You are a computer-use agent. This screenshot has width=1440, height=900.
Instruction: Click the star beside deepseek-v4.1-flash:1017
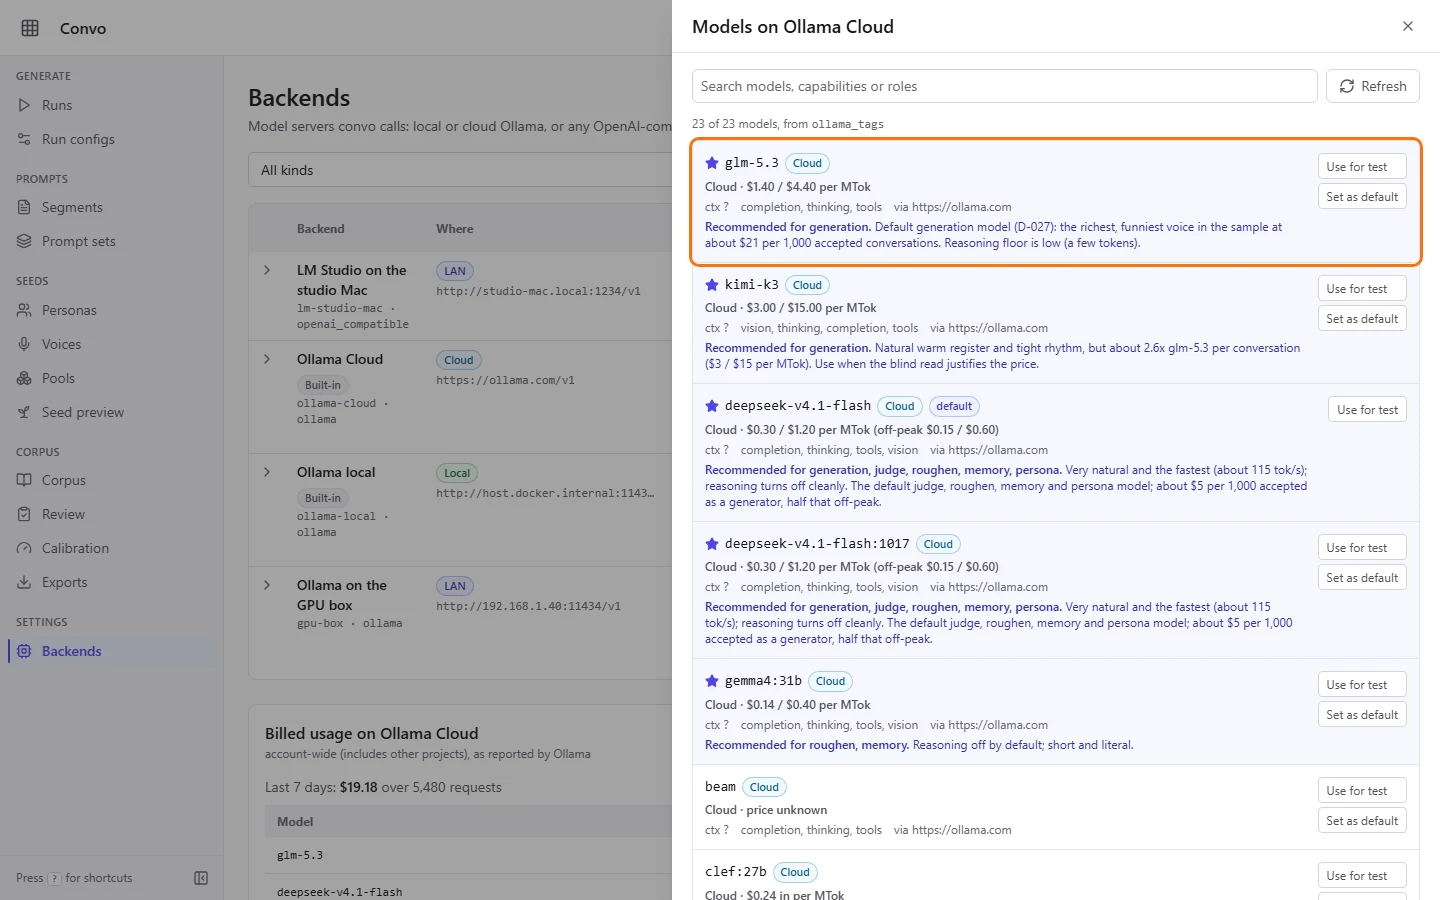712,544
